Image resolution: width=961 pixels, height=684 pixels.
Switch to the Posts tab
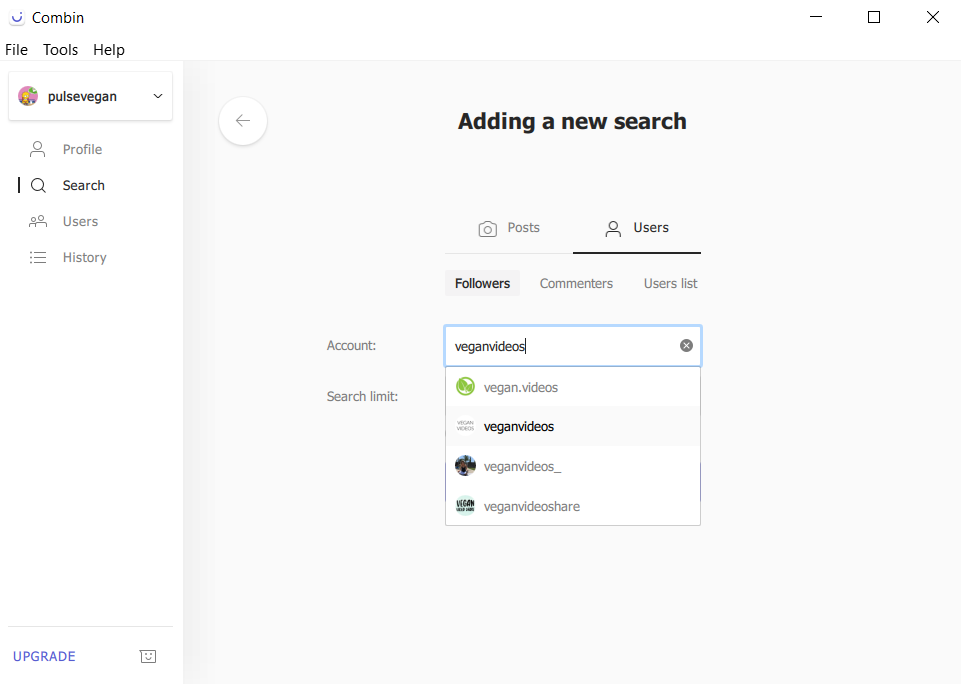coord(509,228)
